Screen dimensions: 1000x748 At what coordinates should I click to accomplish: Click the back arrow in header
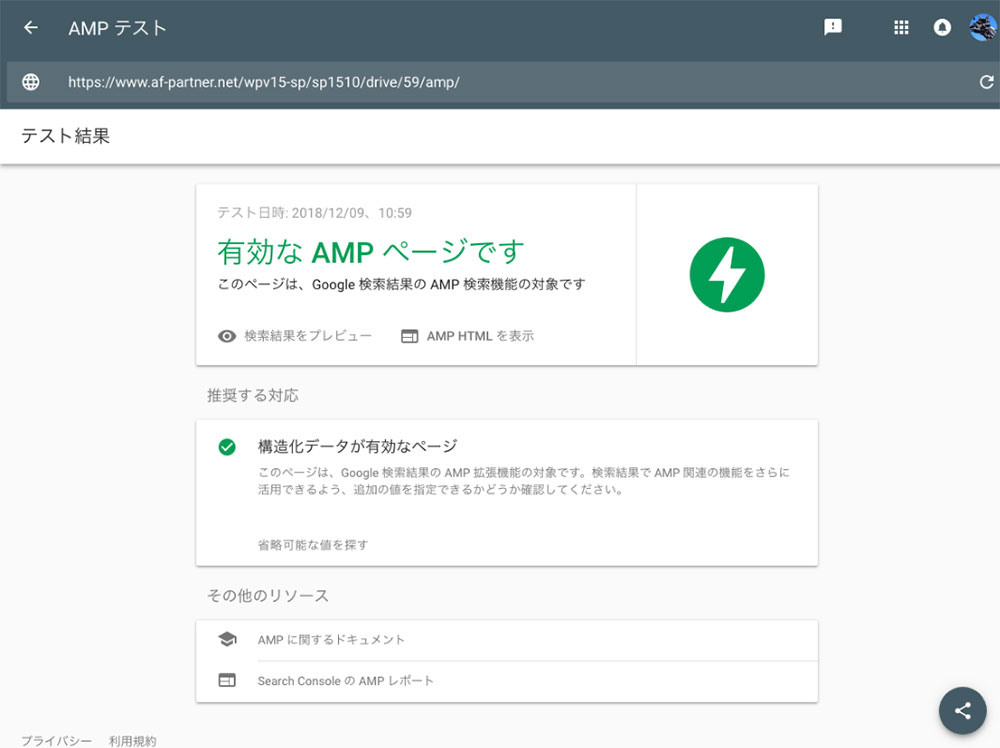pyautogui.click(x=31, y=27)
